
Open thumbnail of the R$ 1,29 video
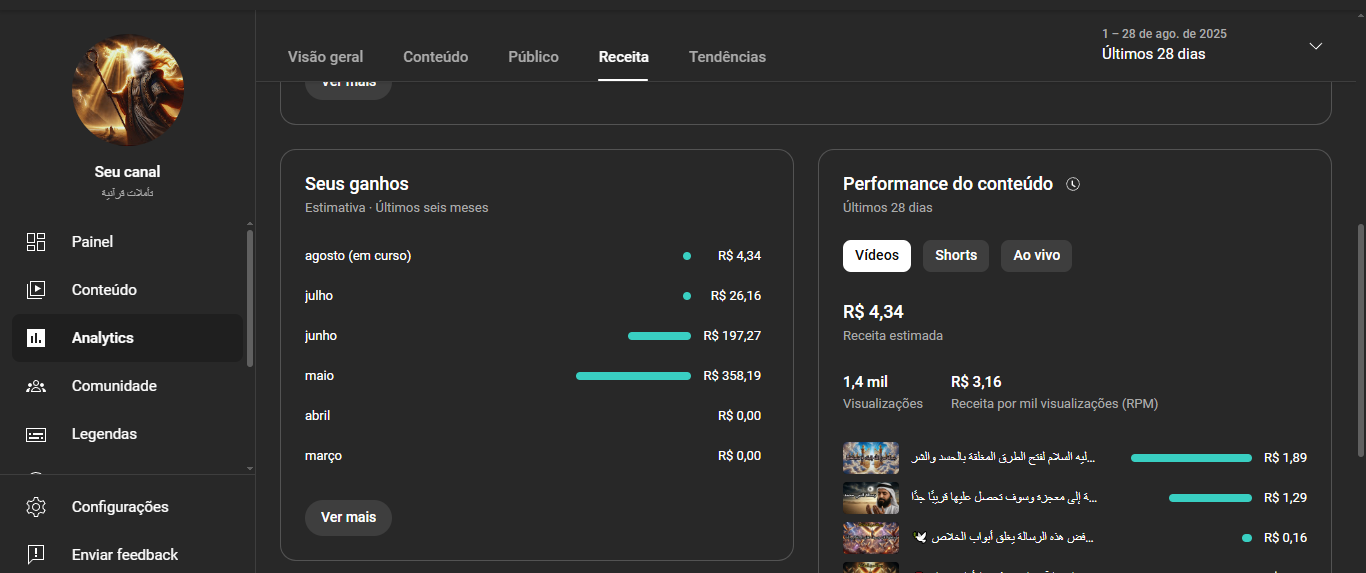(871, 497)
